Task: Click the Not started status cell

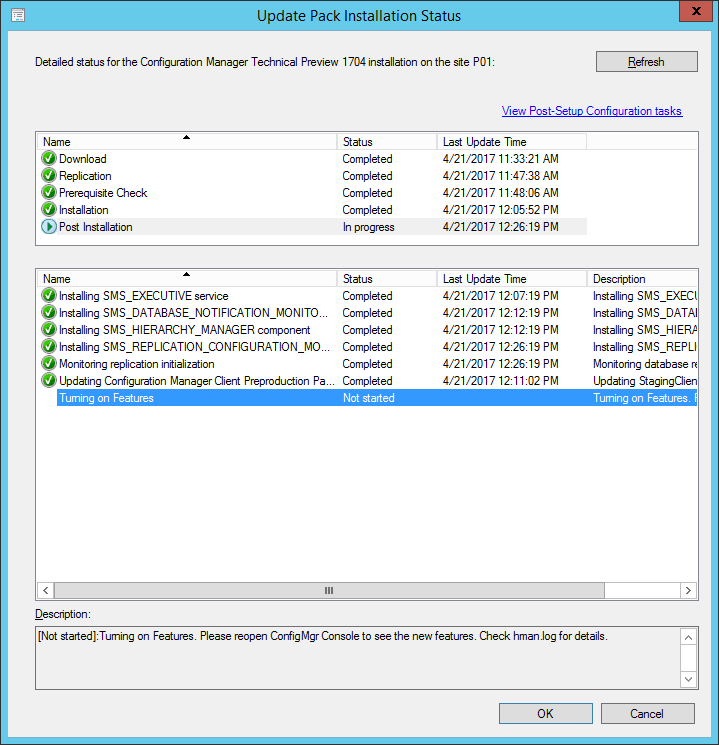Action: pos(369,398)
